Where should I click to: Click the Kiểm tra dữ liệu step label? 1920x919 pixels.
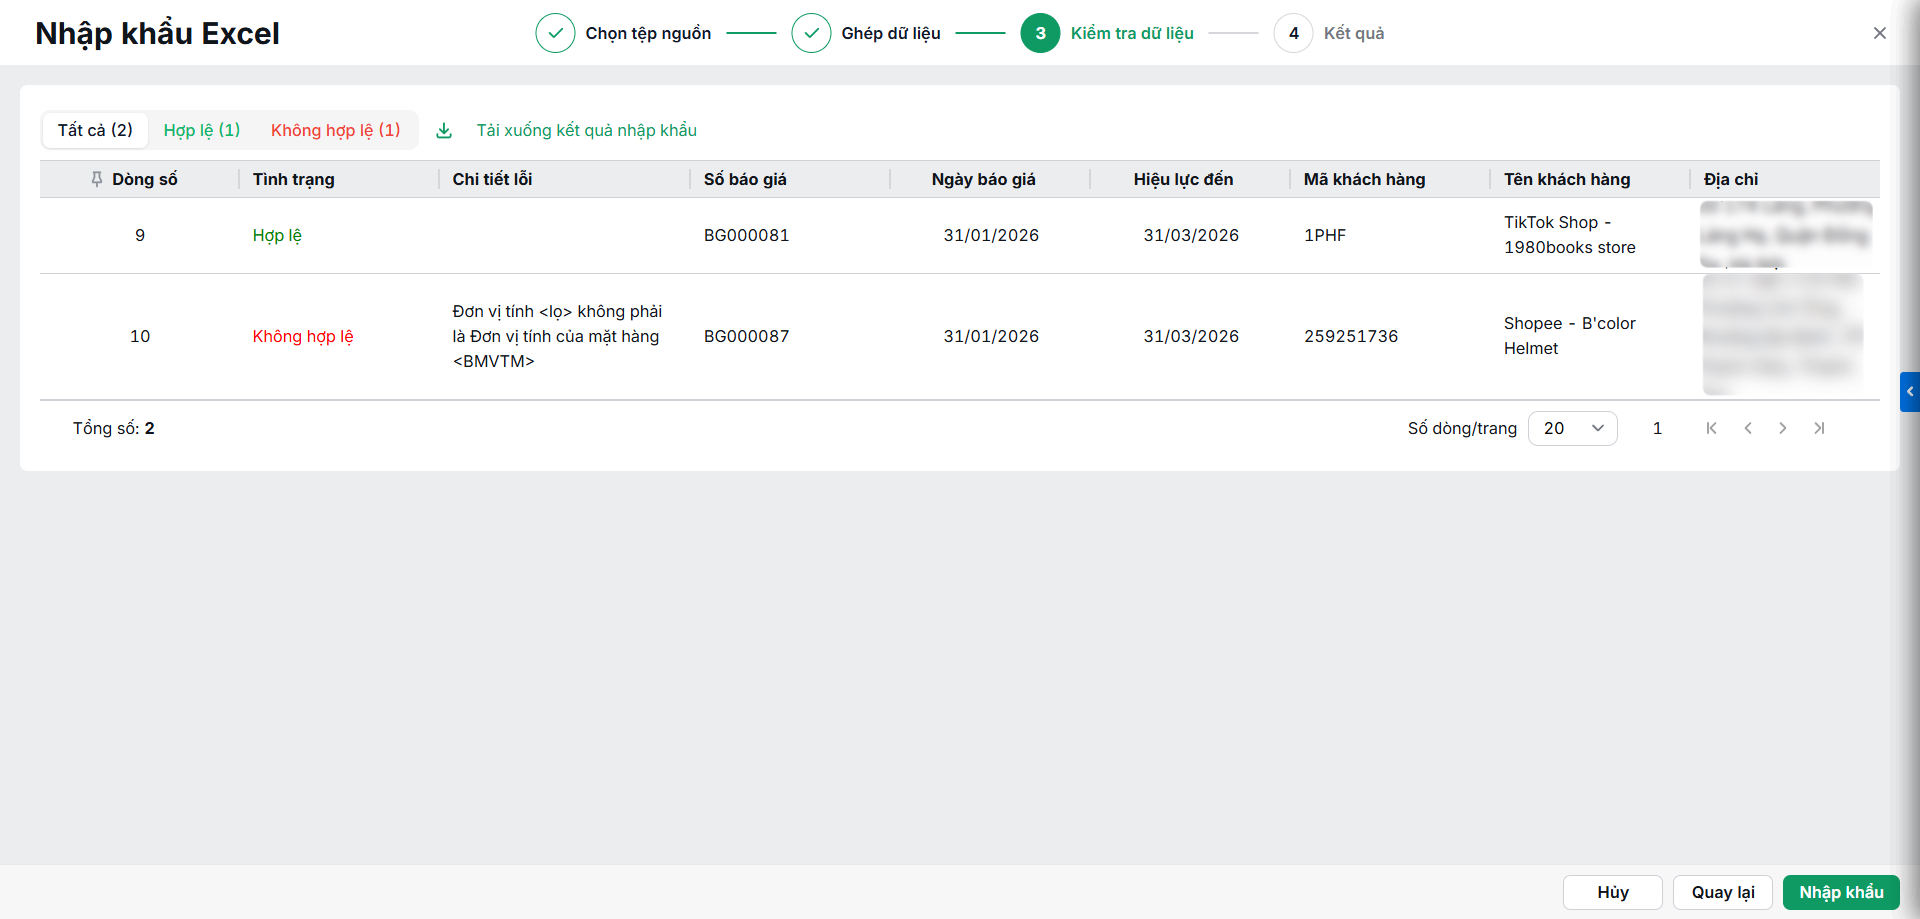coord(1132,33)
